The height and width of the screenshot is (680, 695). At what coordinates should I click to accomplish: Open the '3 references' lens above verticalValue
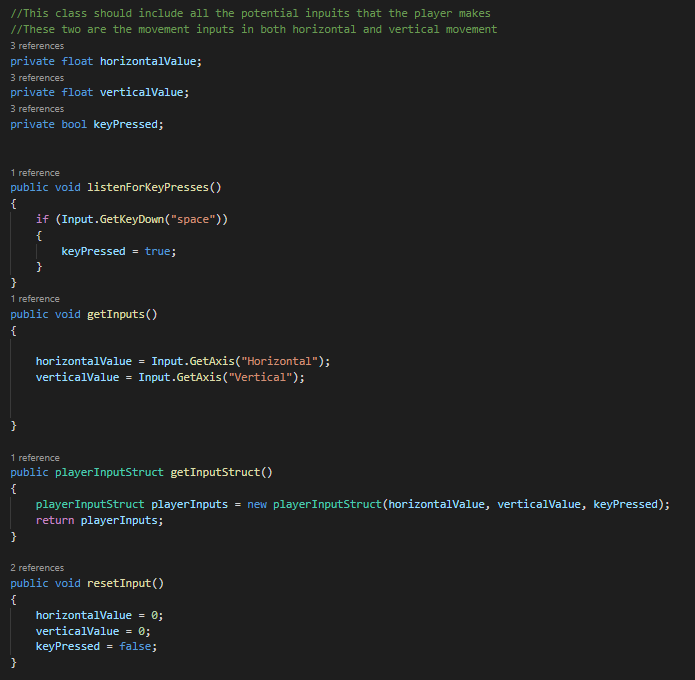(37, 78)
